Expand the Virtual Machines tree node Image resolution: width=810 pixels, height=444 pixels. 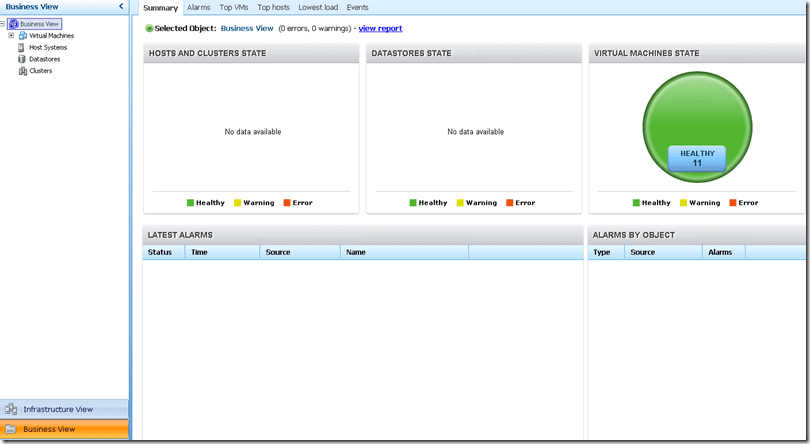(x=11, y=36)
